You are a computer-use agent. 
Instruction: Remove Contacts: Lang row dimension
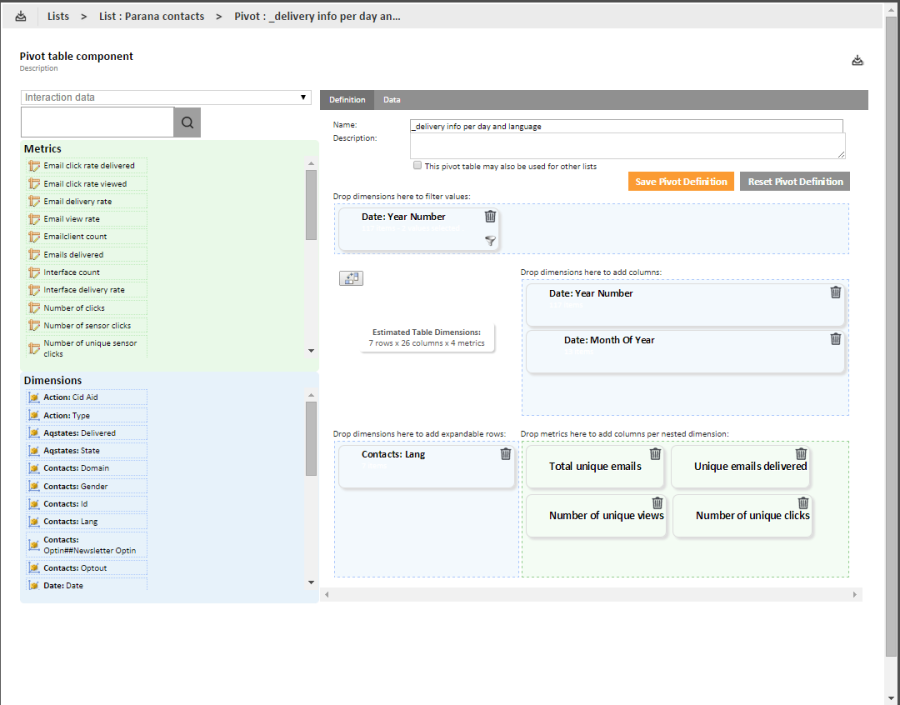(x=505, y=453)
